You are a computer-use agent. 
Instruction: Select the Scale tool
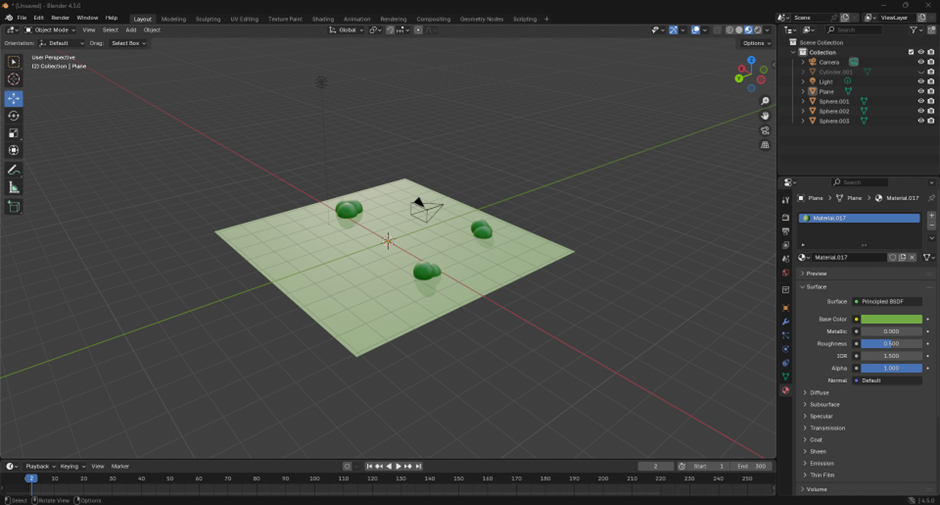pos(14,133)
